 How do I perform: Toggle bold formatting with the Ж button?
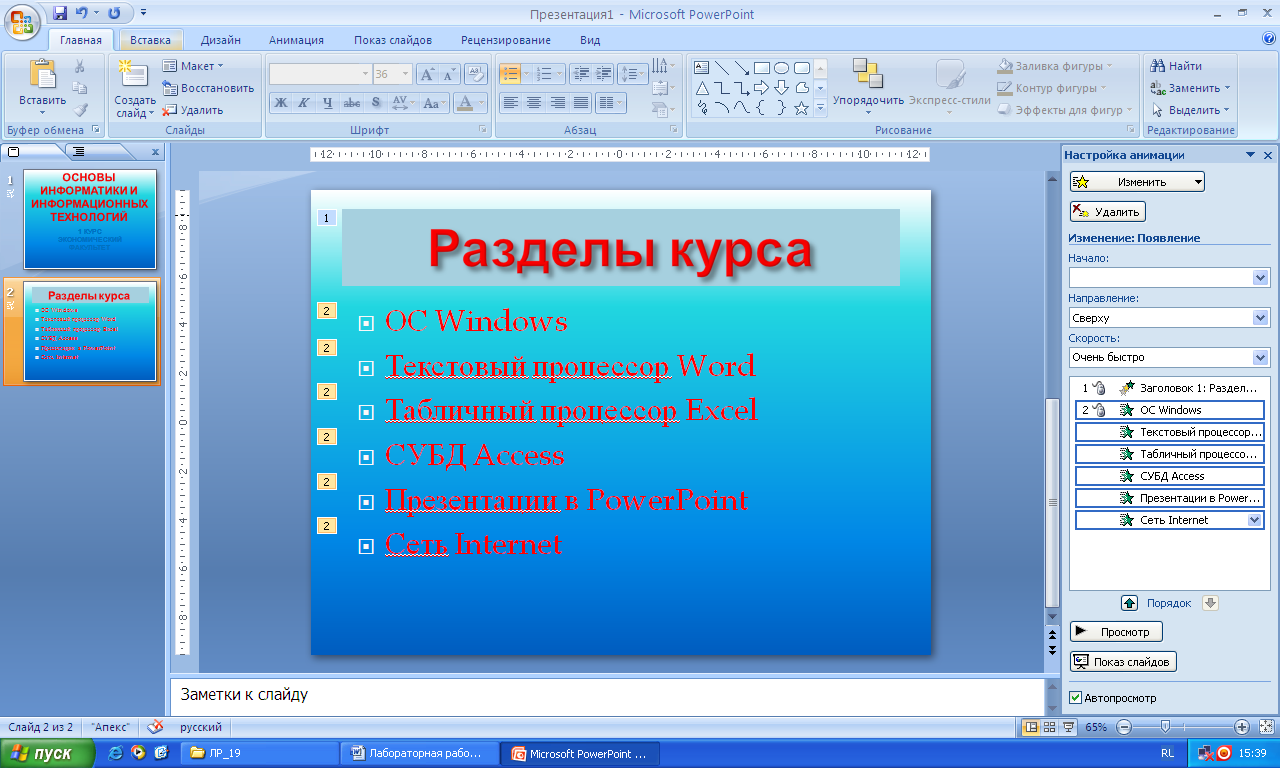(x=281, y=103)
